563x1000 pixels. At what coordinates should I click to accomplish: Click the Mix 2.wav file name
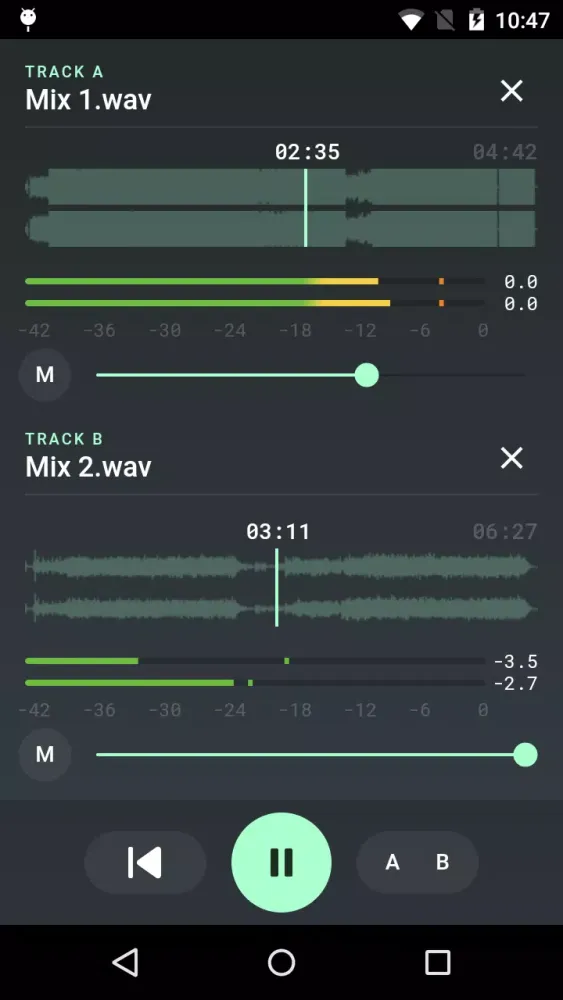point(89,467)
